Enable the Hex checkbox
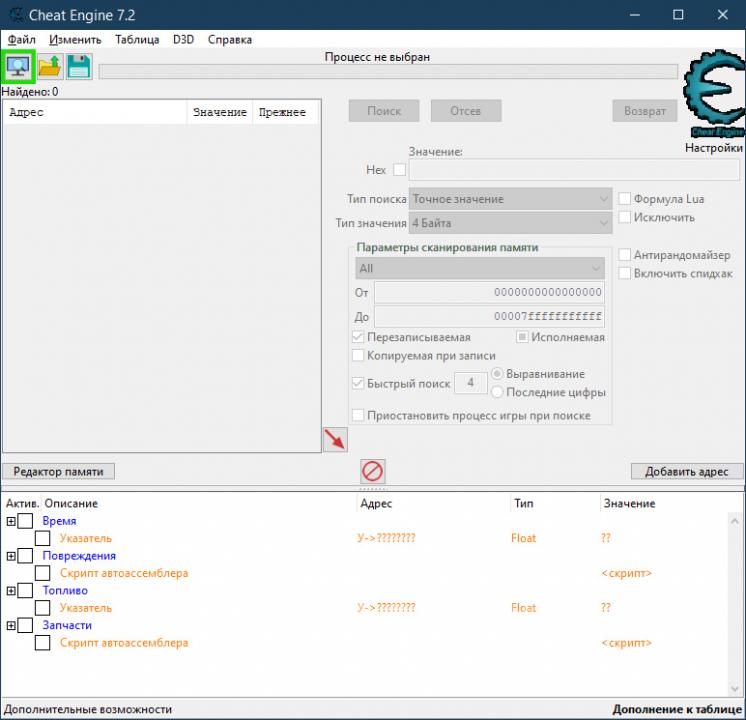 [400, 170]
